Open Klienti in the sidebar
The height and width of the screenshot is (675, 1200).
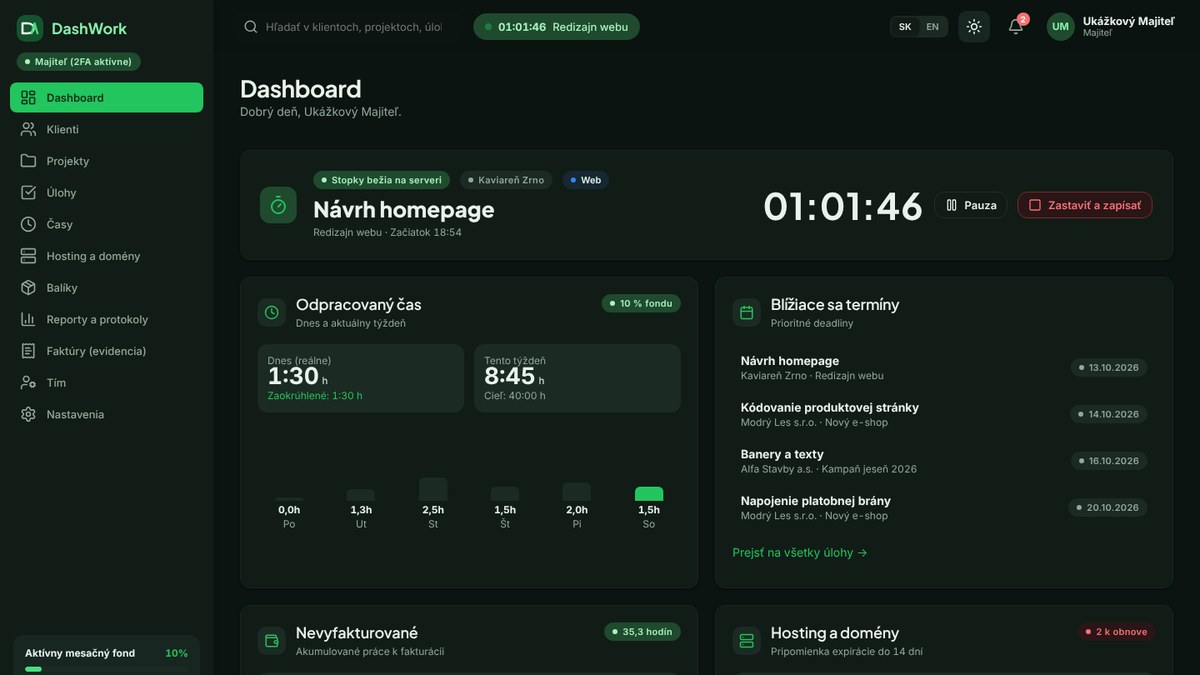pyautogui.click(x=106, y=129)
